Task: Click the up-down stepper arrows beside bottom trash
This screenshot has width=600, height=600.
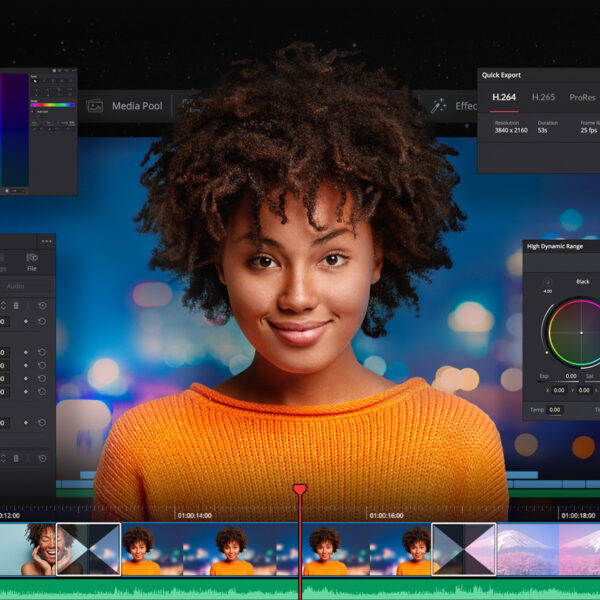Action: pyautogui.click(x=3, y=458)
